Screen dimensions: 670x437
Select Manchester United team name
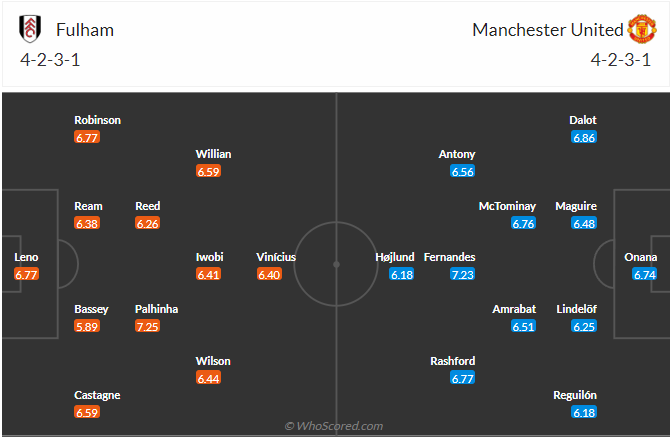(547, 30)
